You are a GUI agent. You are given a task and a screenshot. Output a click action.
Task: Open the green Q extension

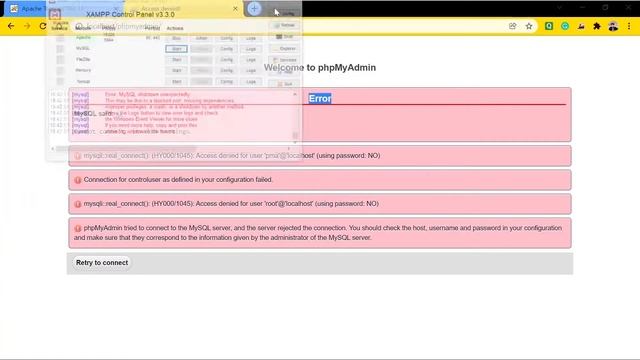[x=549, y=26]
